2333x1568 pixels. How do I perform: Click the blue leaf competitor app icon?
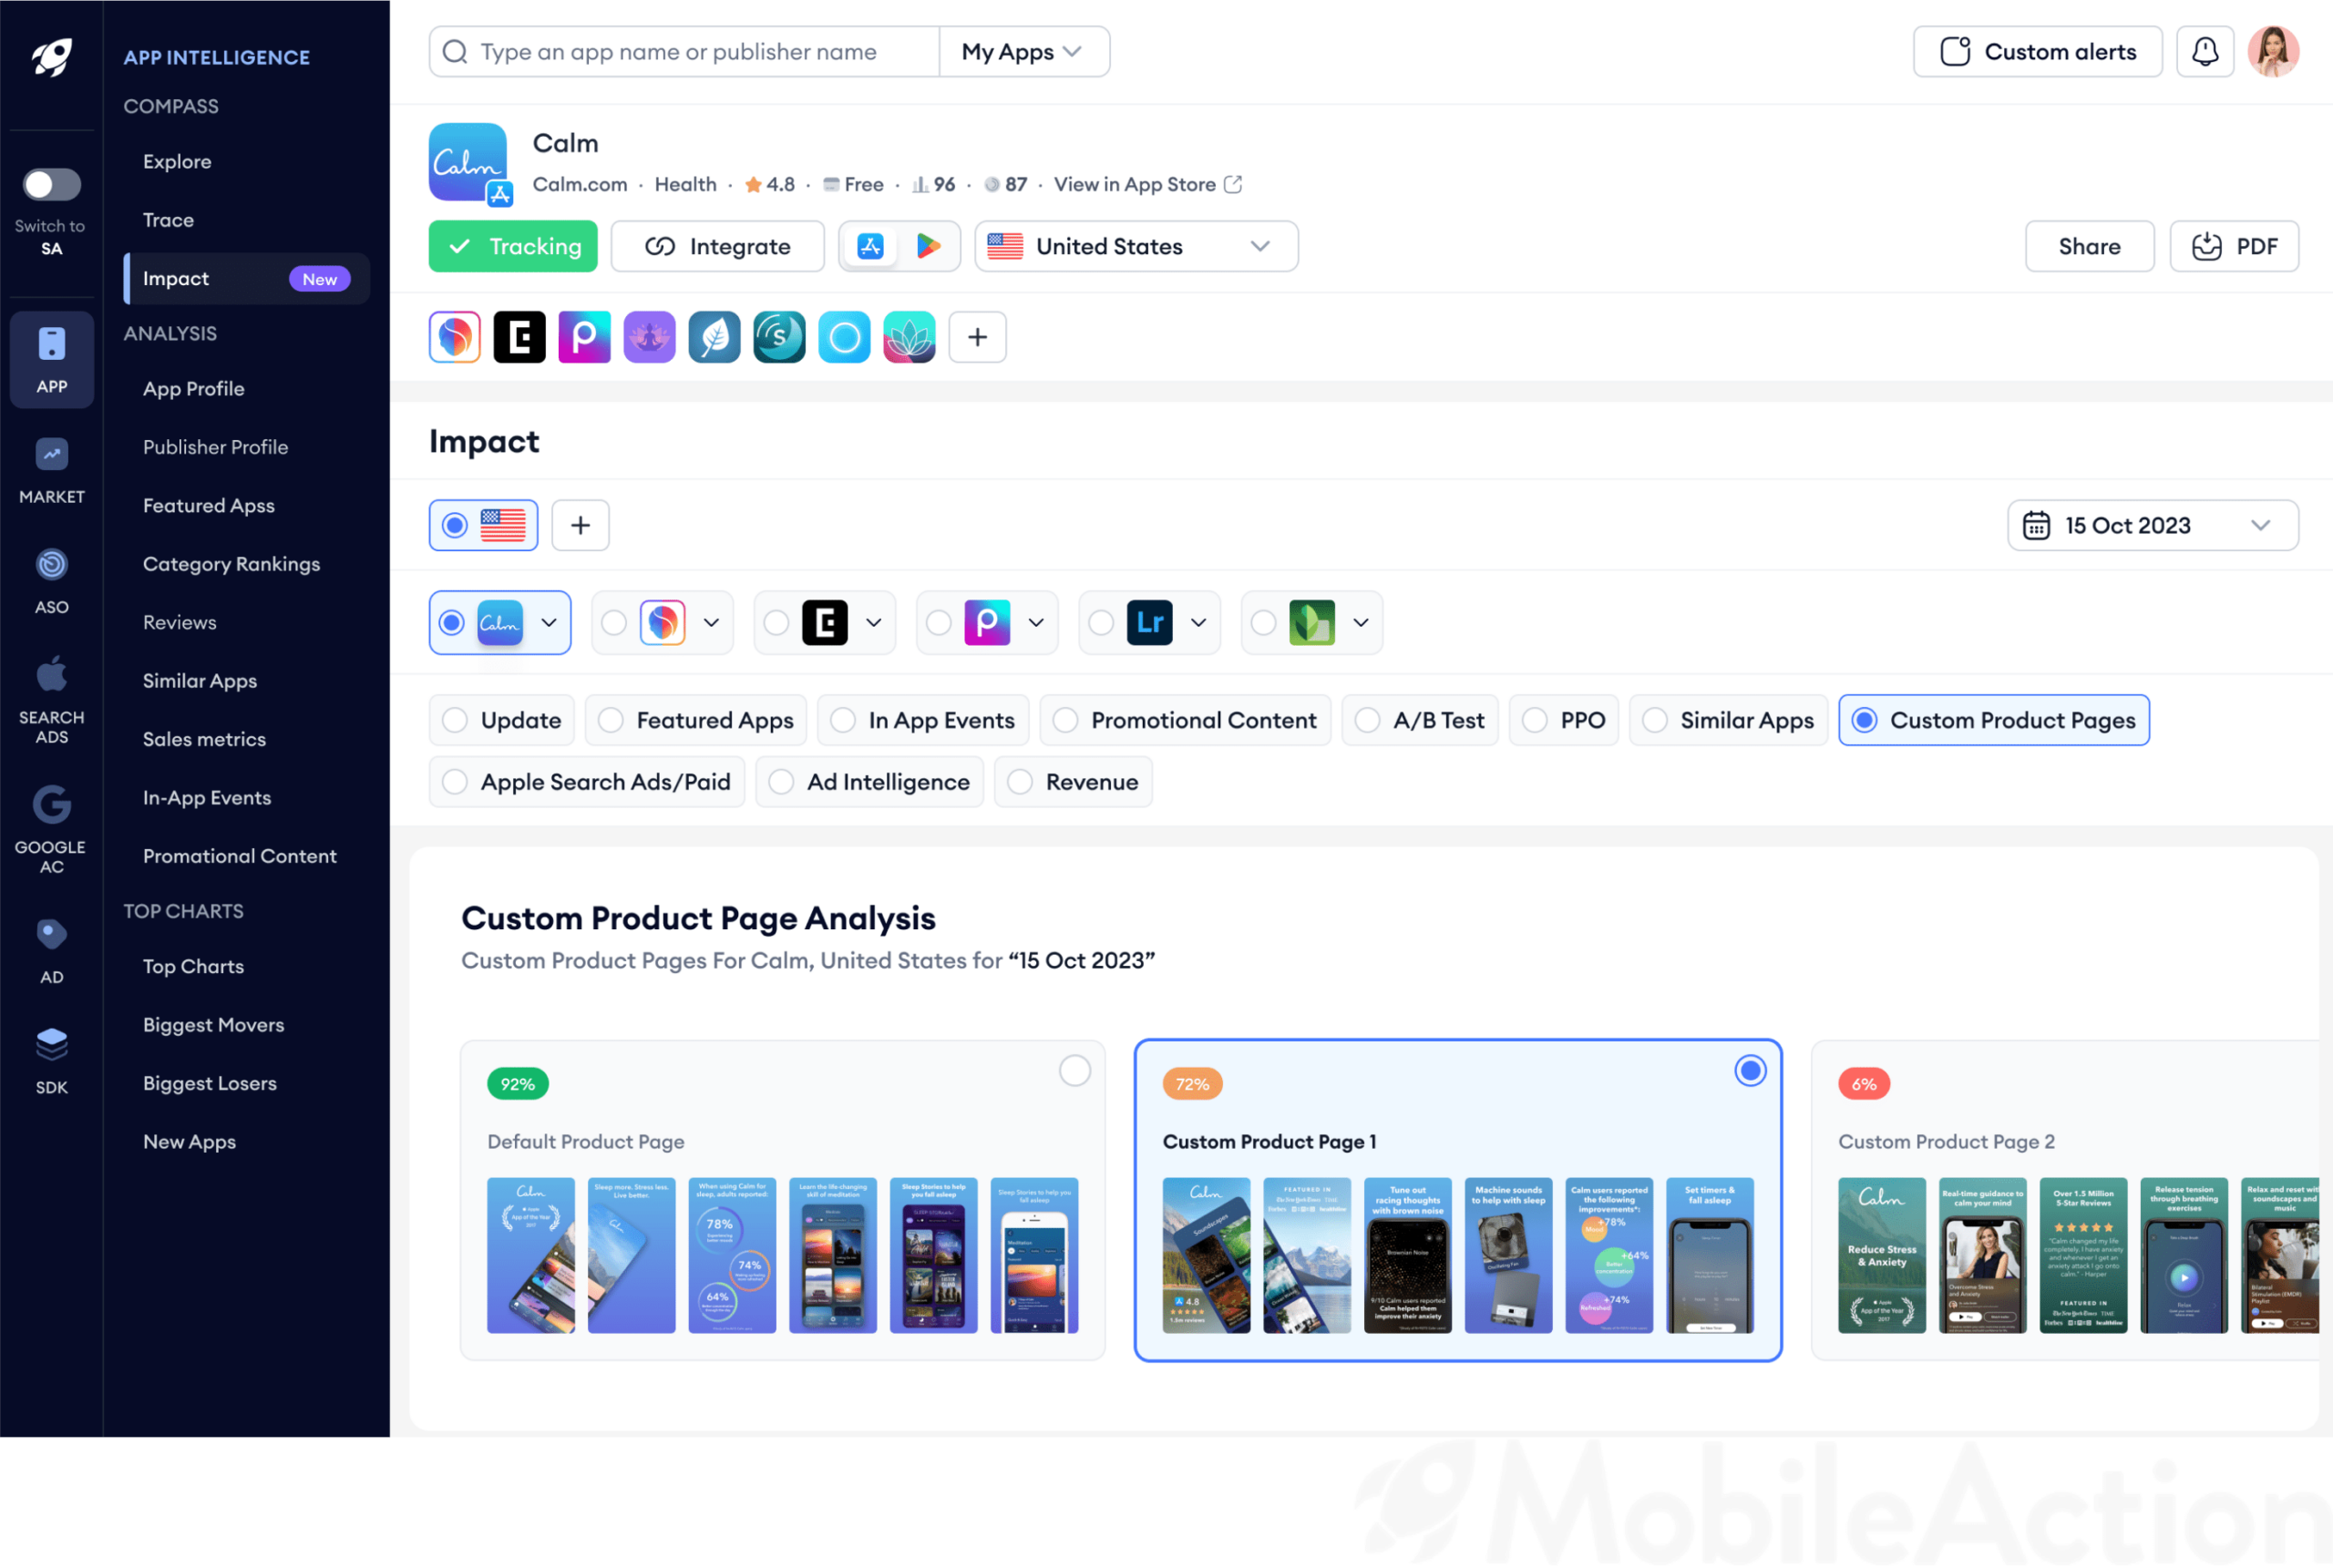[x=714, y=337]
